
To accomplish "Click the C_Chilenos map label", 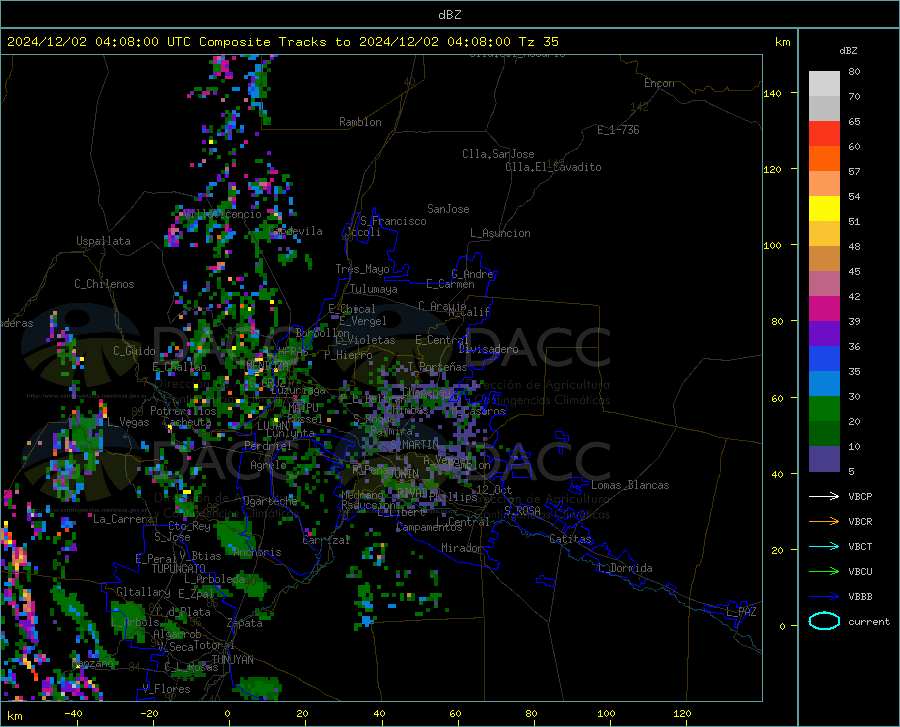I will [104, 284].
